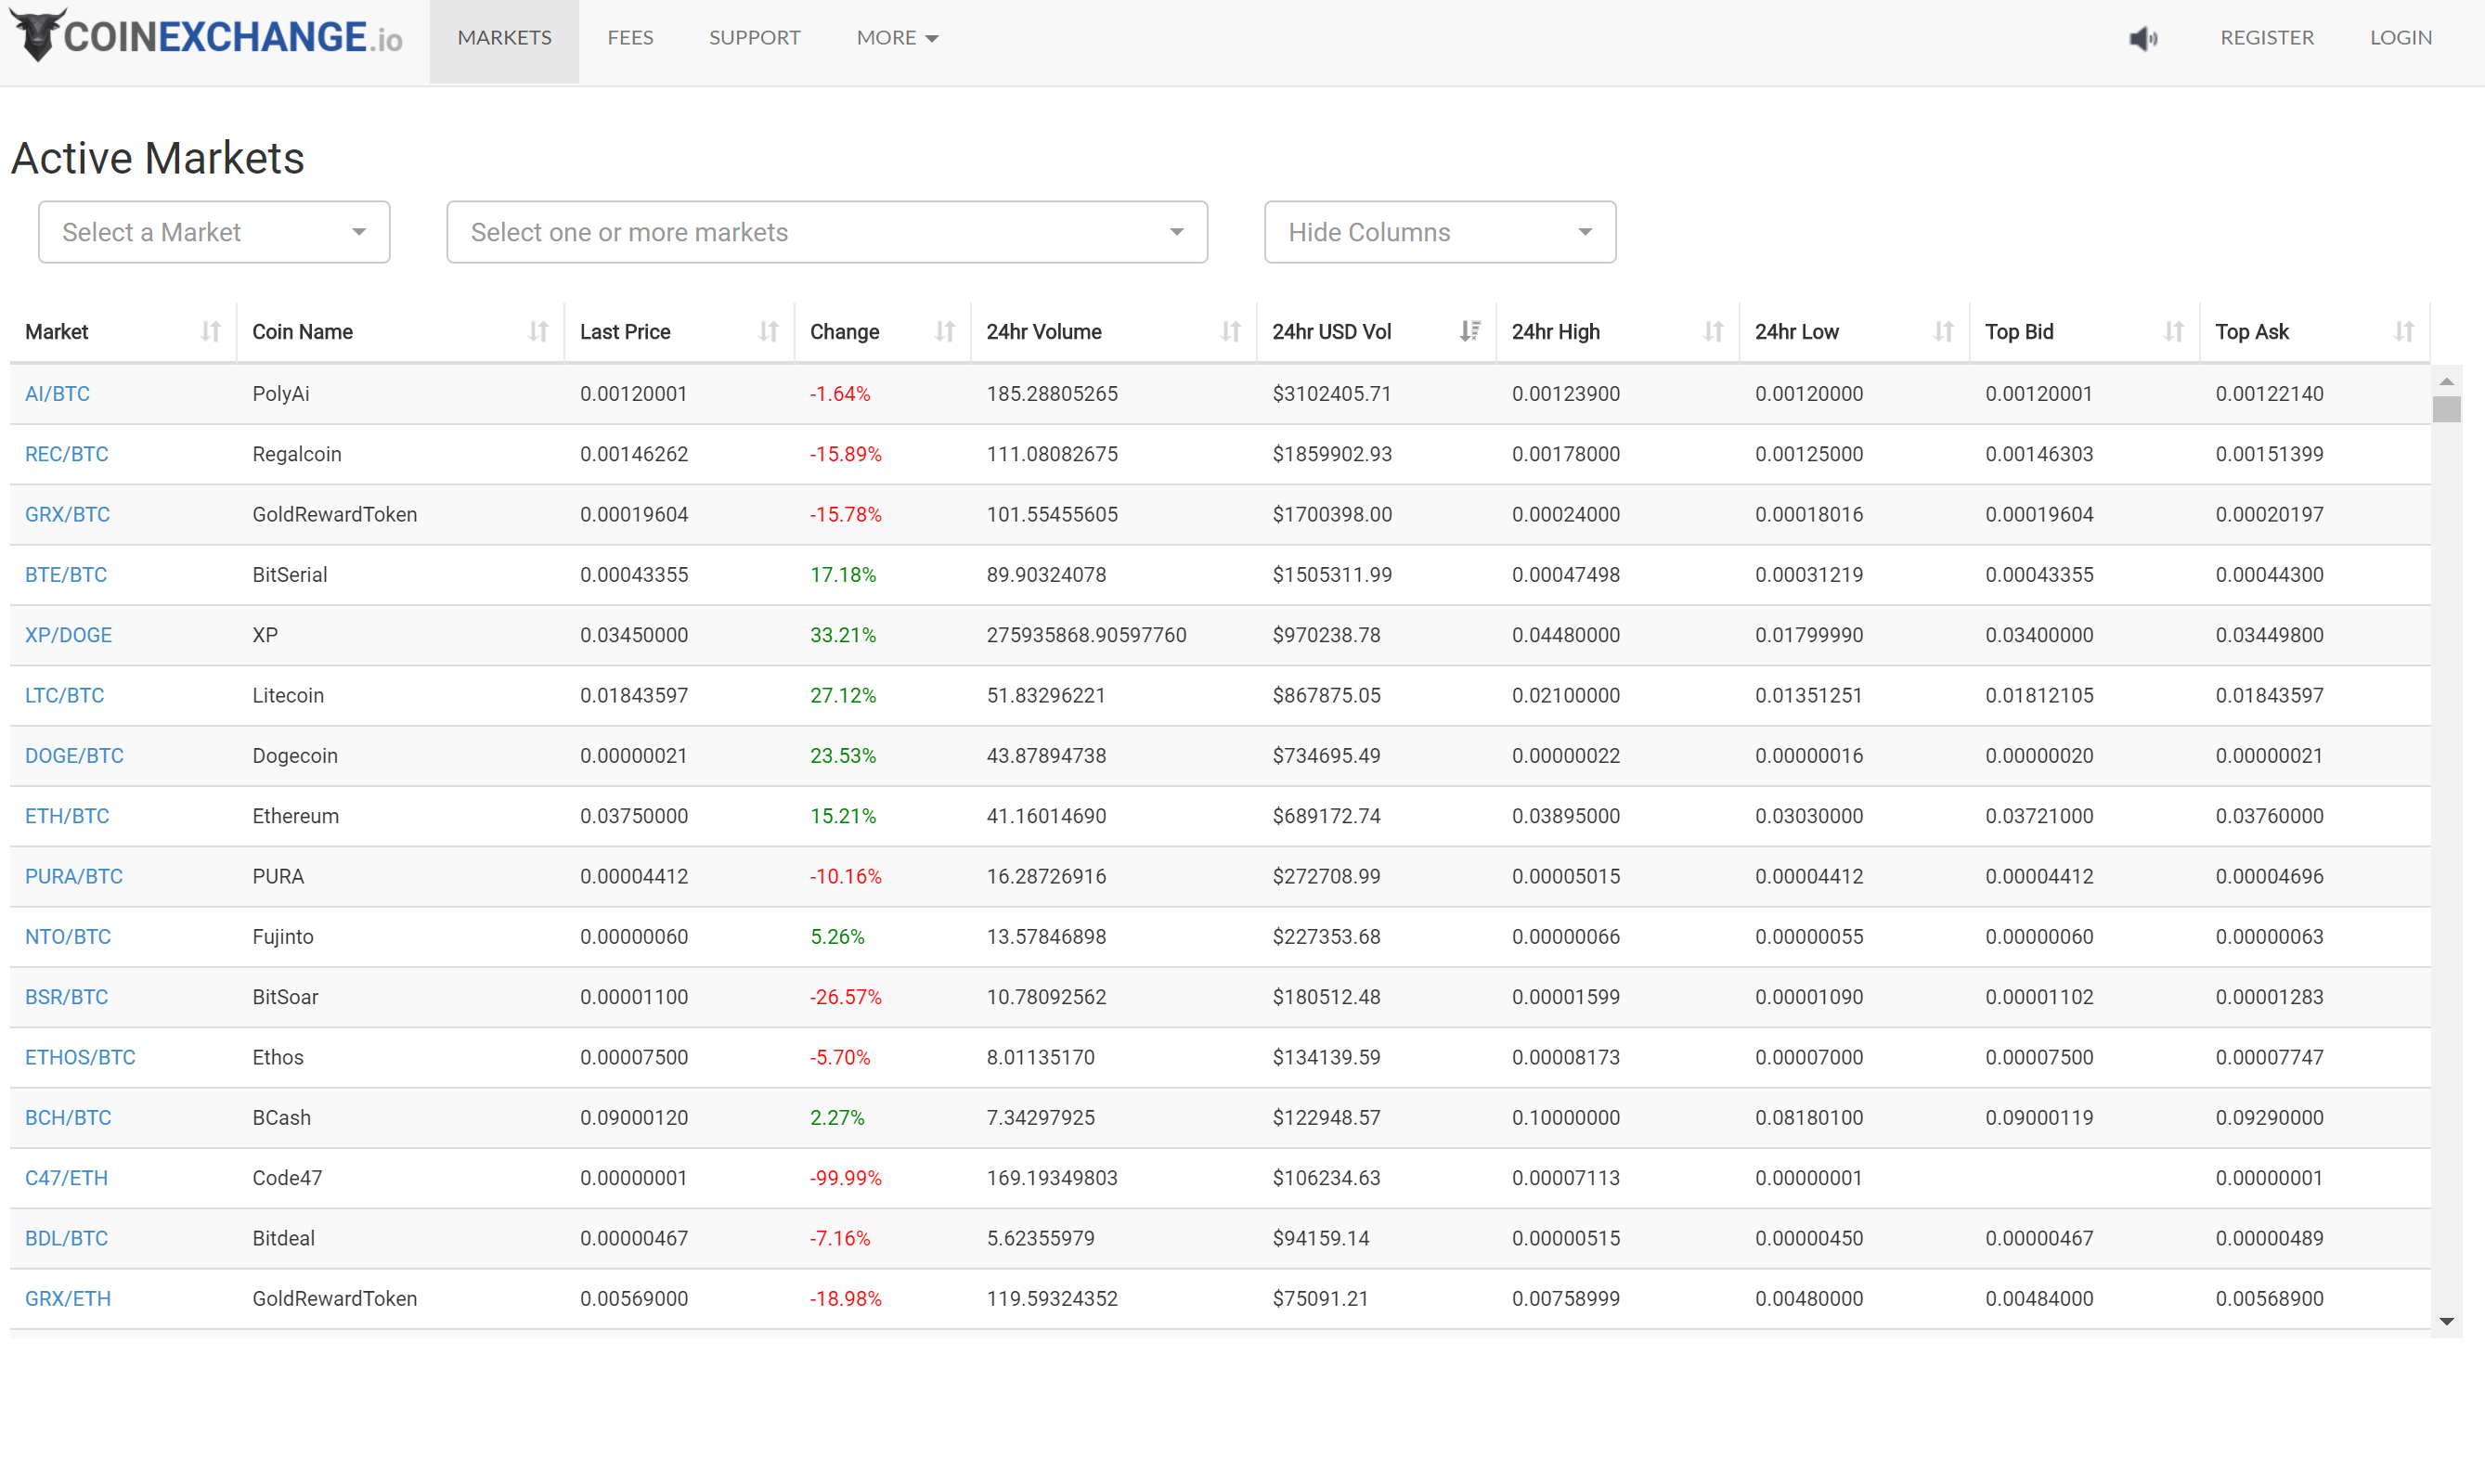Open the ETH/BTC market link
This screenshot has width=2485, height=1484.
pyautogui.click(x=67, y=816)
